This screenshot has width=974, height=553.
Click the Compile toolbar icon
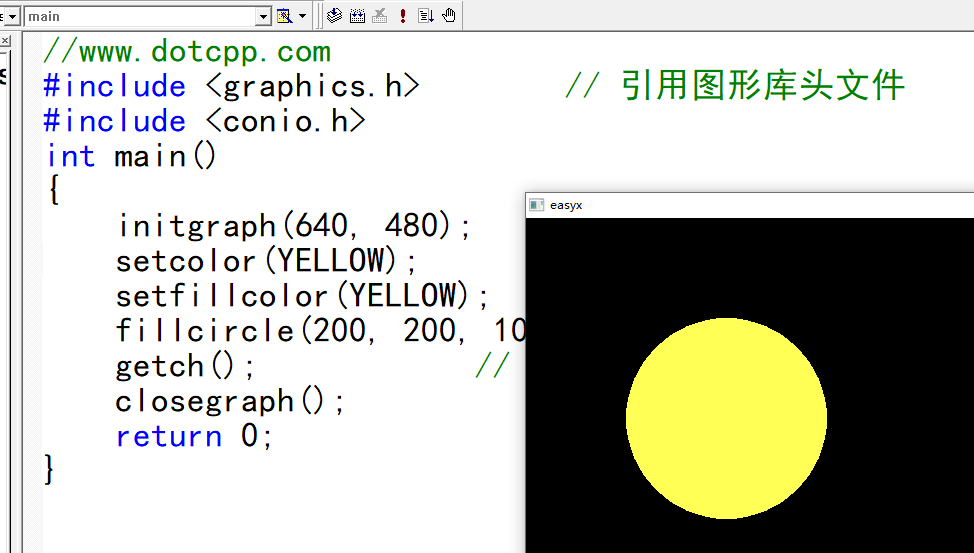[334, 16]
